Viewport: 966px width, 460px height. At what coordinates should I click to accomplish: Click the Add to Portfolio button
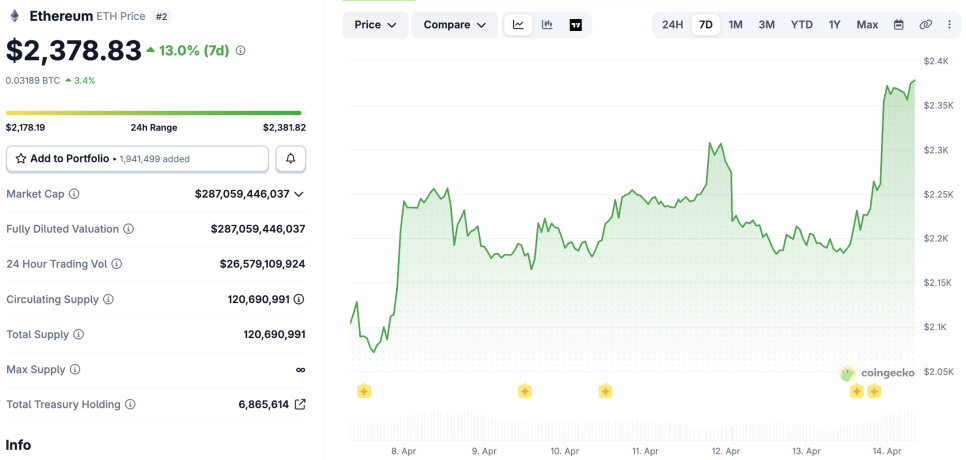pos(137,159)
